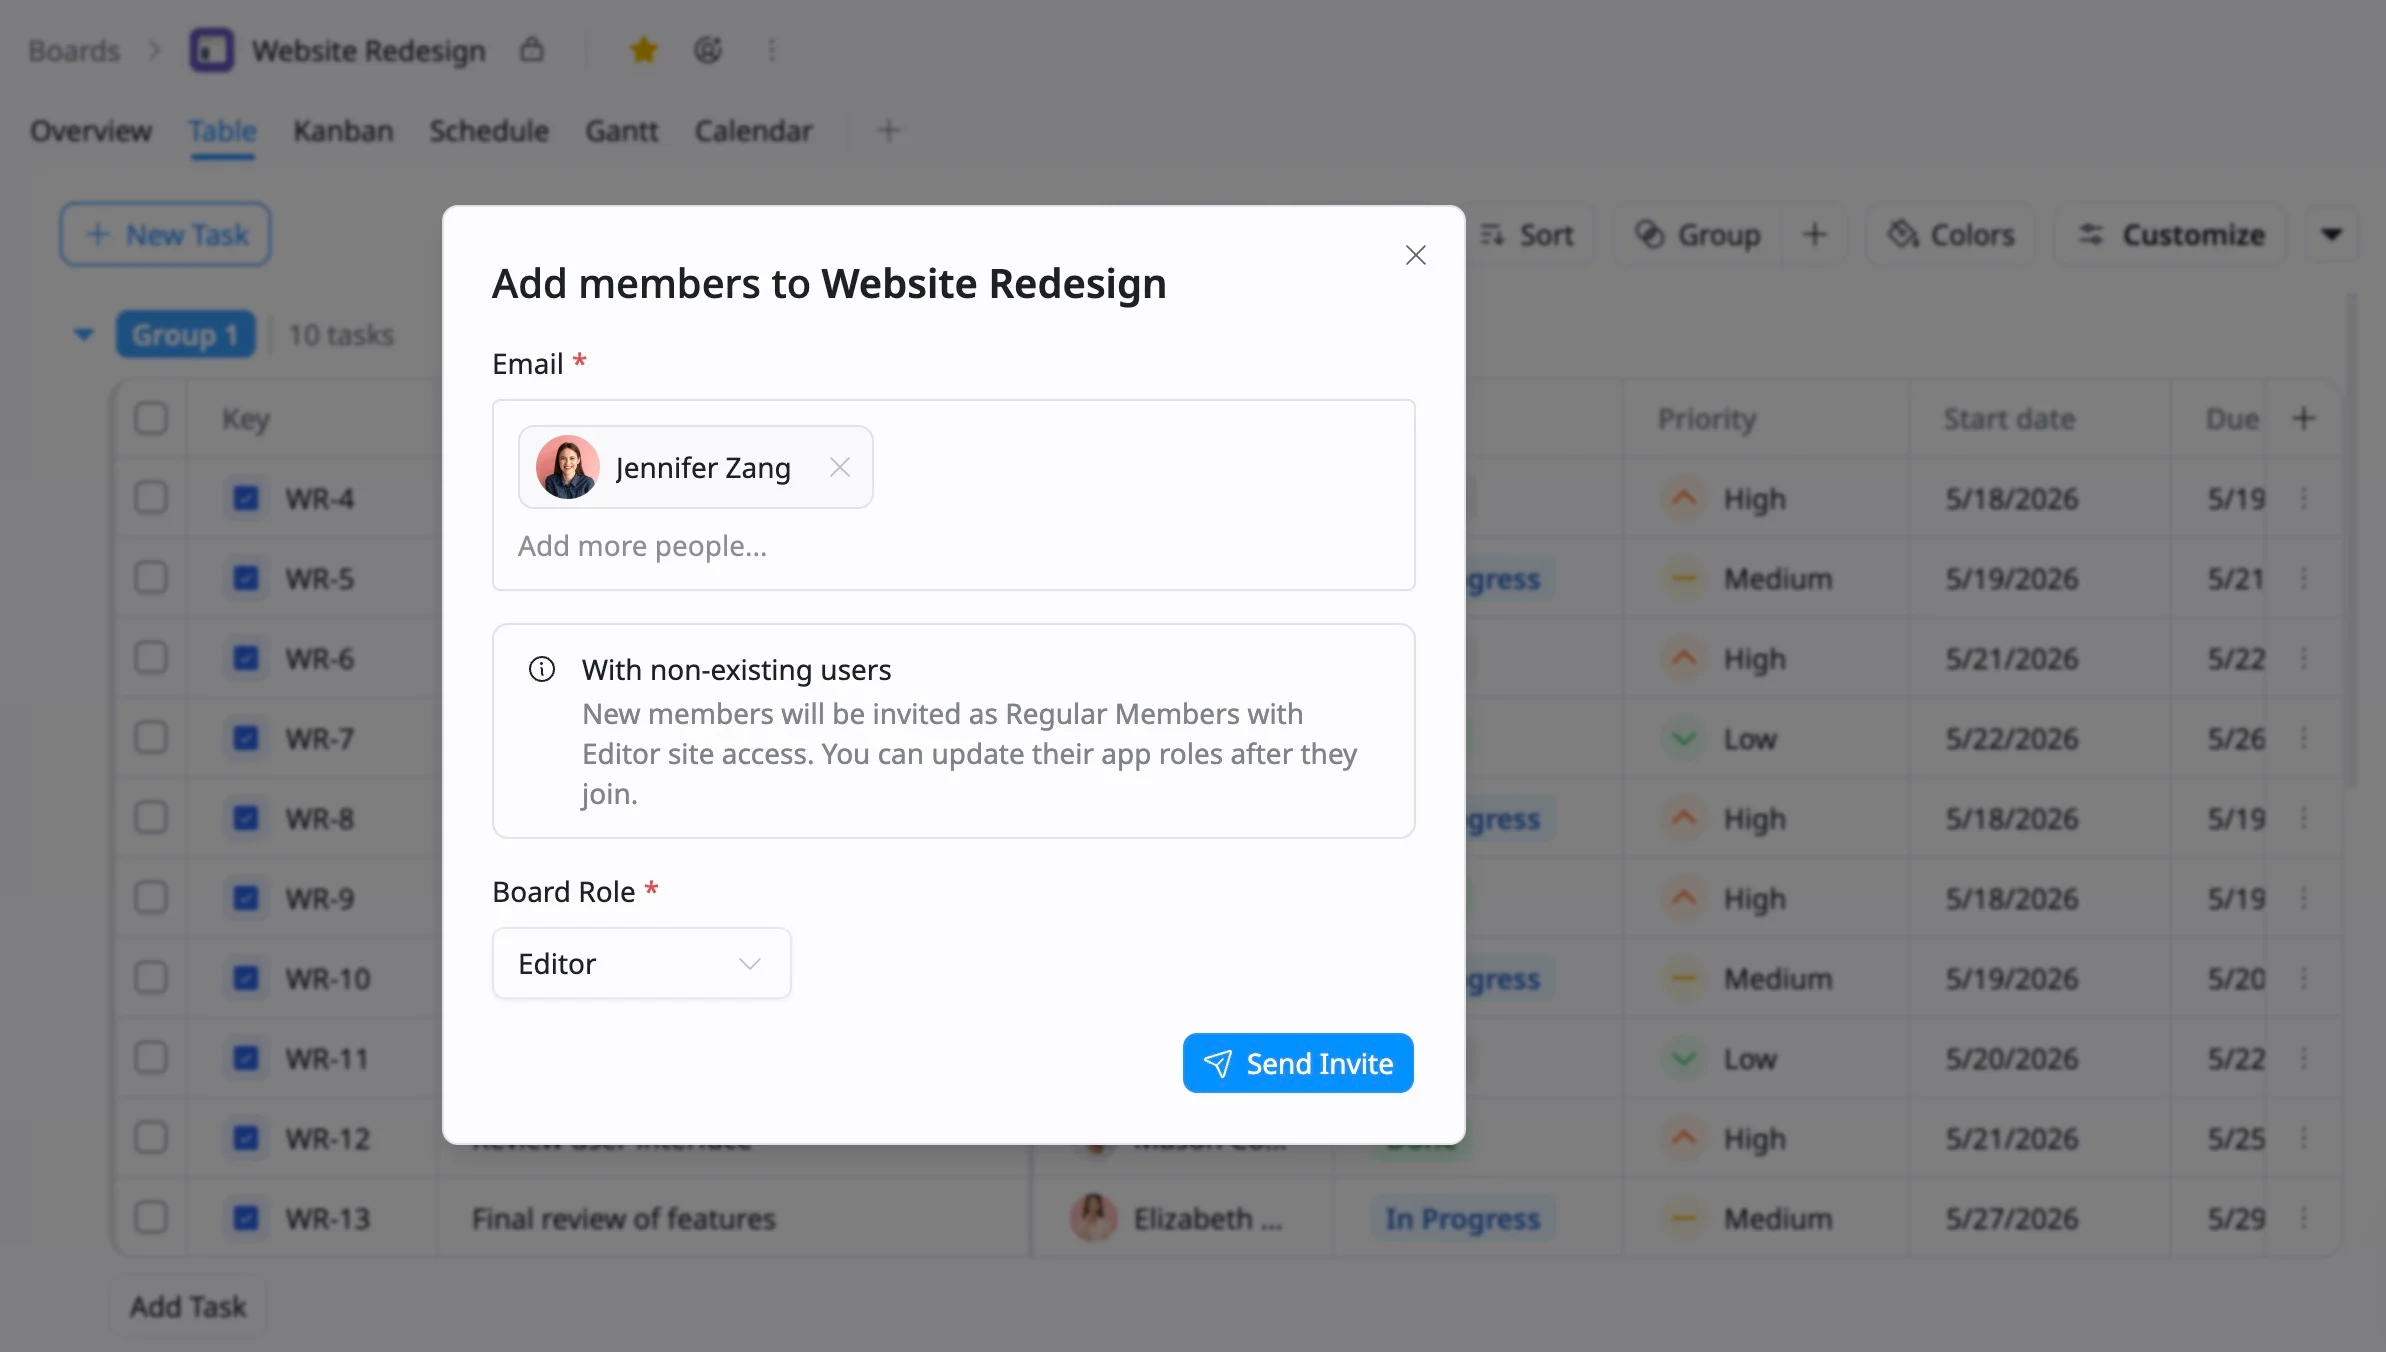
Task: Click Jennifer Zang's avatar in the chip
Action: [568, 467]
